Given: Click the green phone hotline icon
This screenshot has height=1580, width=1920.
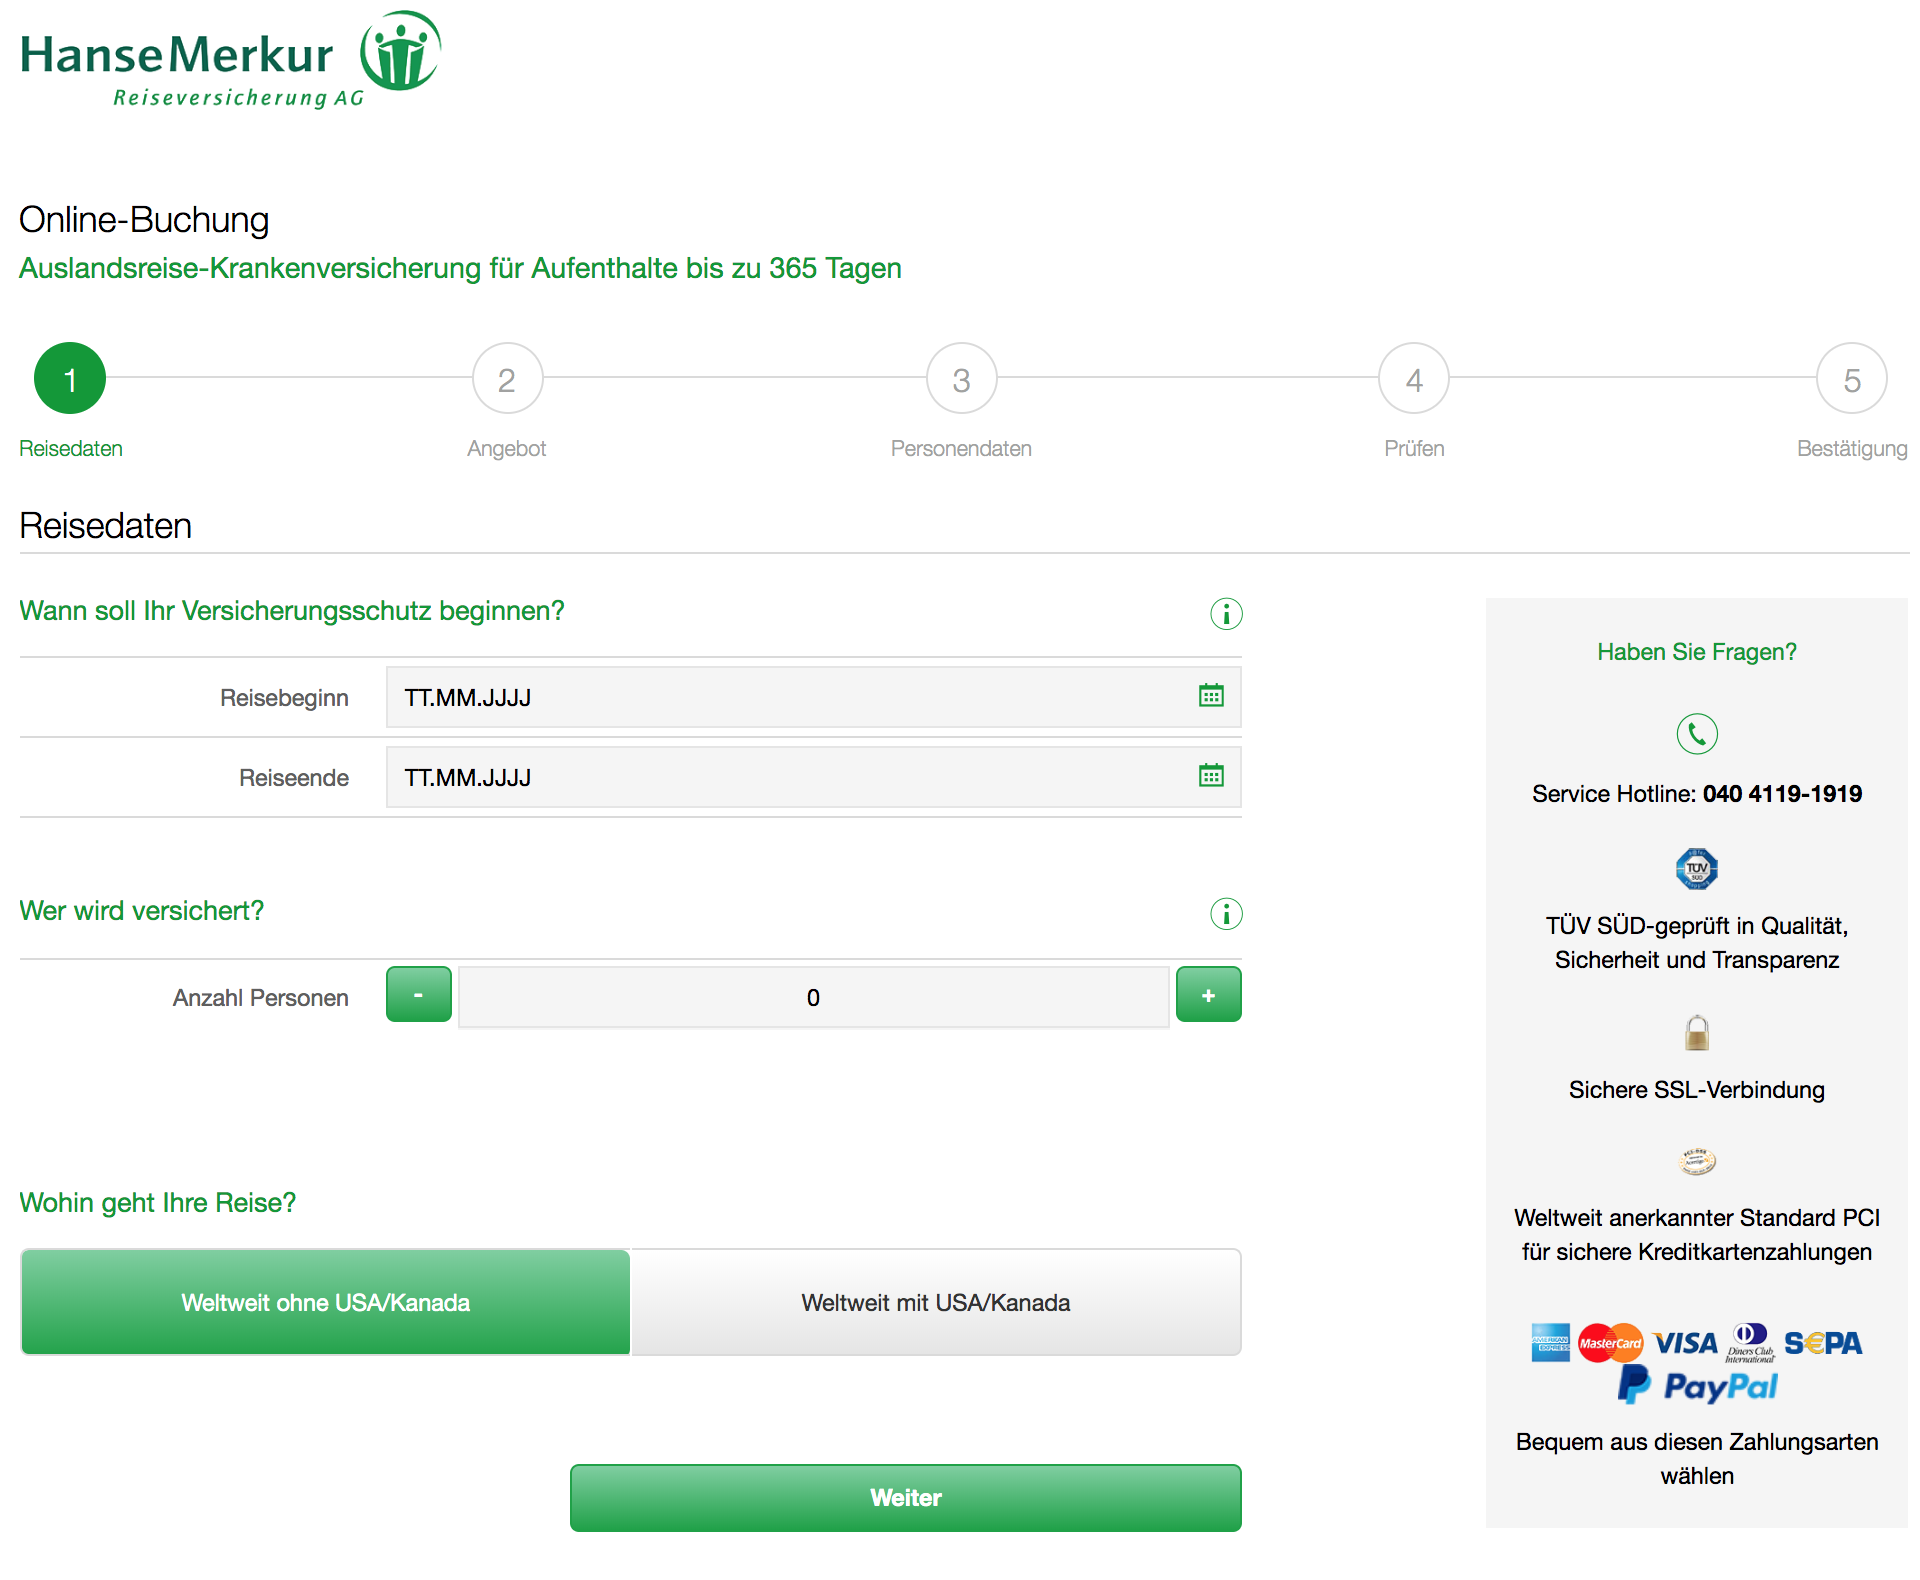Looking at the screenshot, I should coord(1696,734).
